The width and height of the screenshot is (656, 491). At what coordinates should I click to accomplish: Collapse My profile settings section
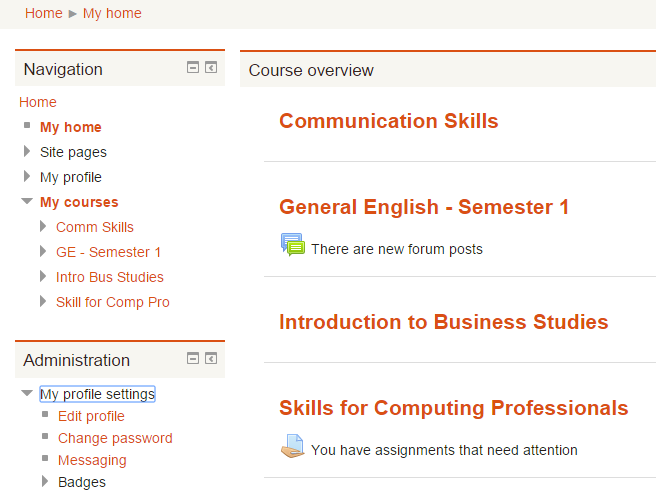pyautogui.click(x=27, y=394)
